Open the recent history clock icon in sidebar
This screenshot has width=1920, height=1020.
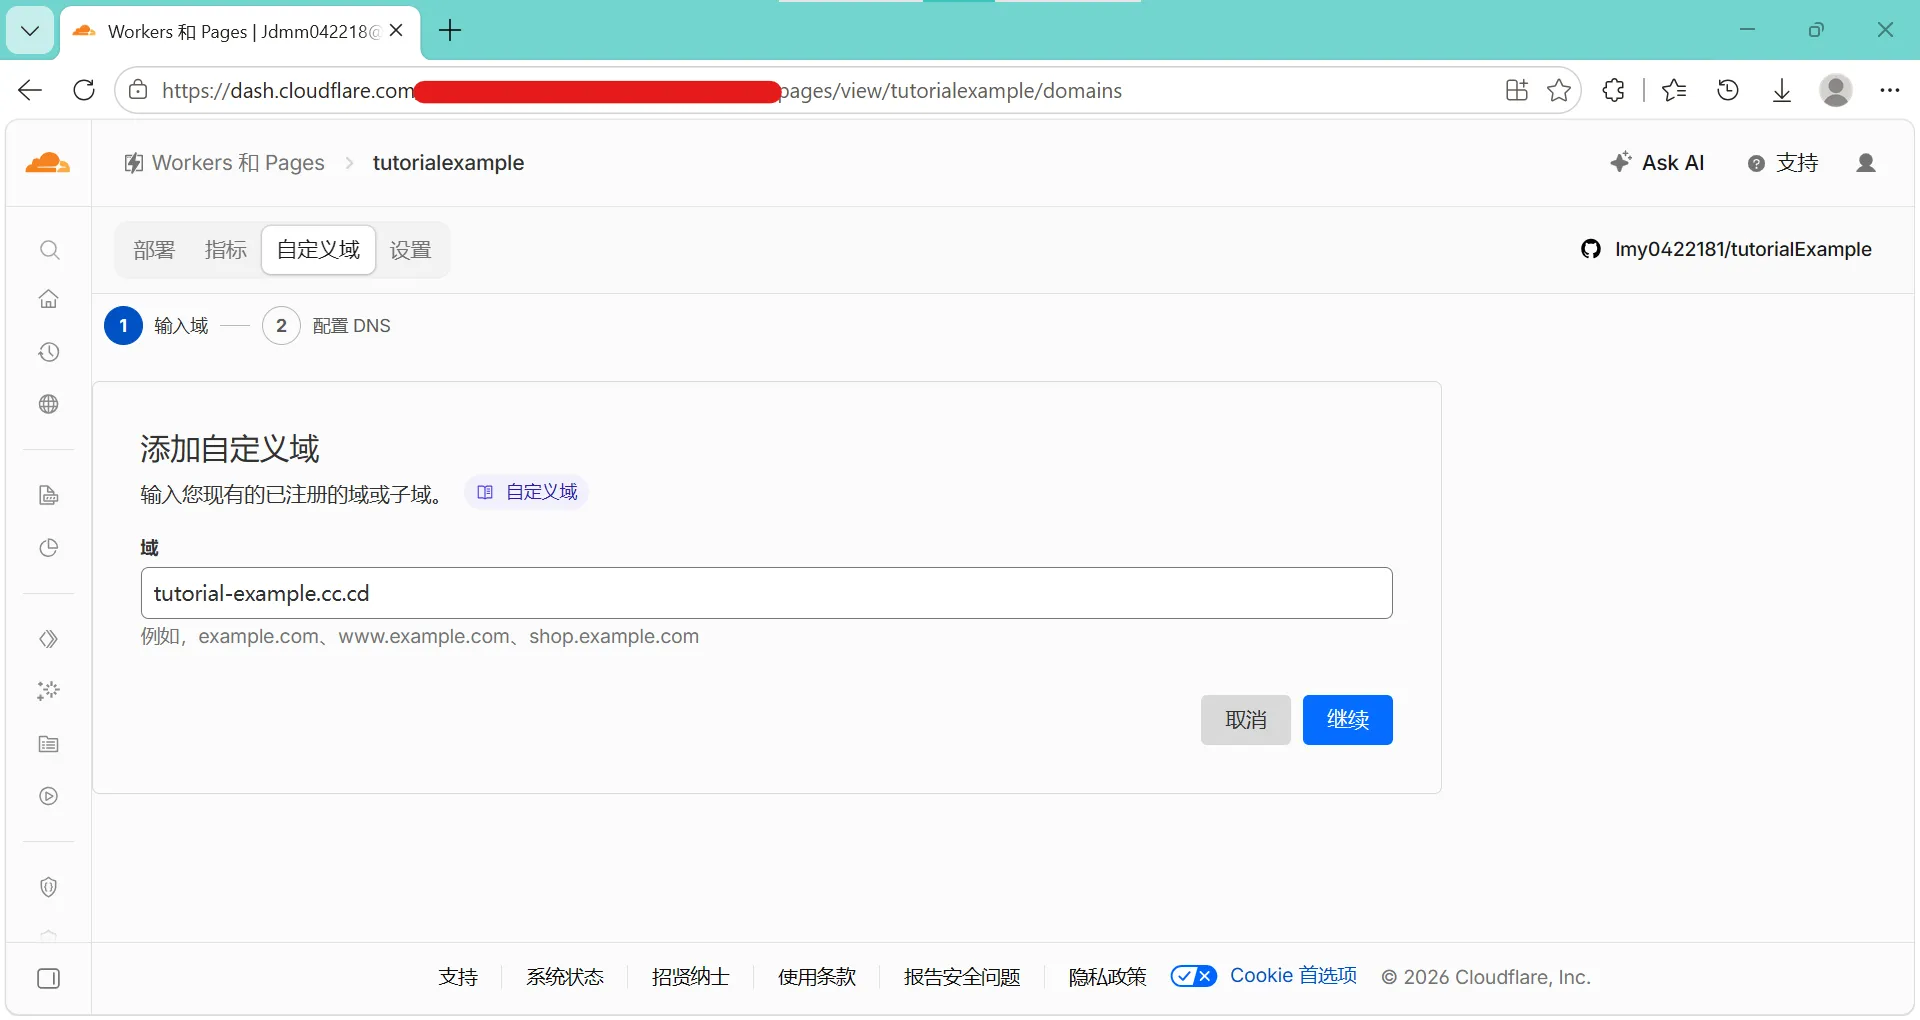coord(49,352)
